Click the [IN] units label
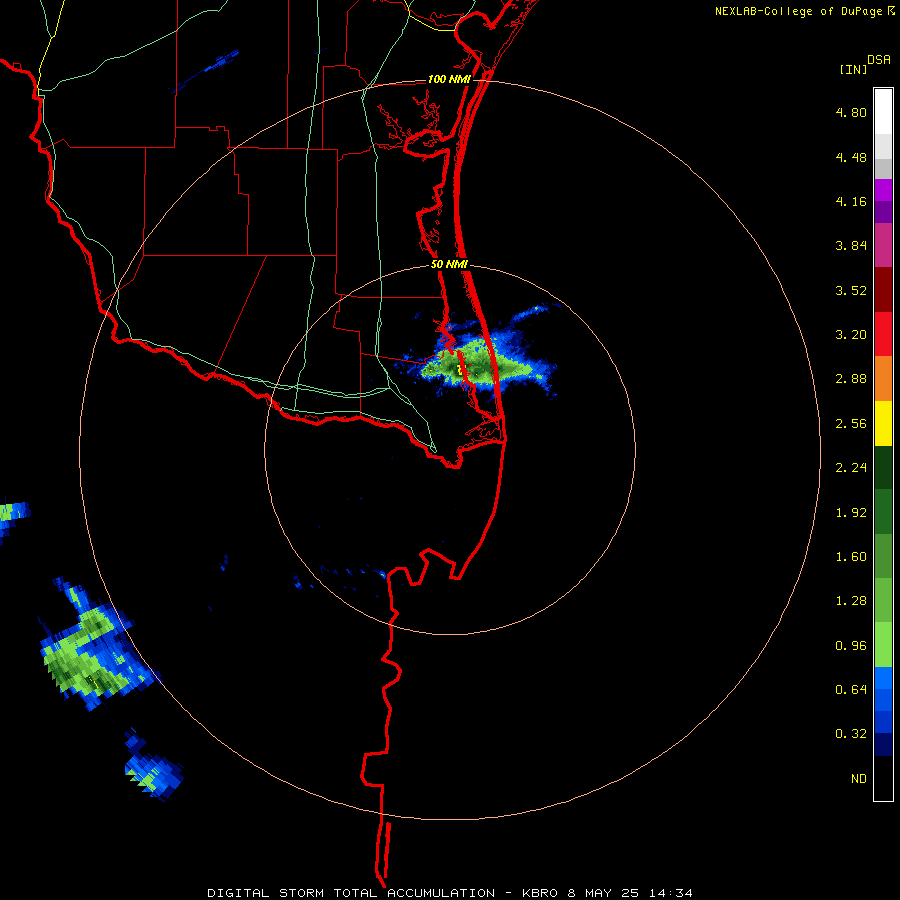900x900 pixels. pos(853,69)
